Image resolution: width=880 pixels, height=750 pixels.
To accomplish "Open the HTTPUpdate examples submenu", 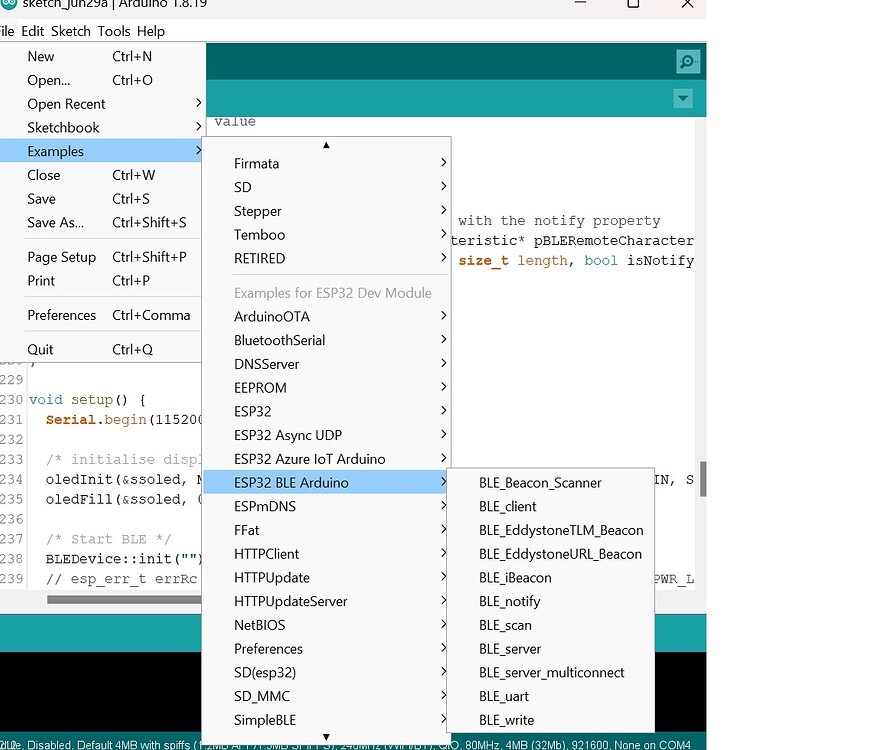I will coord(326,578).
